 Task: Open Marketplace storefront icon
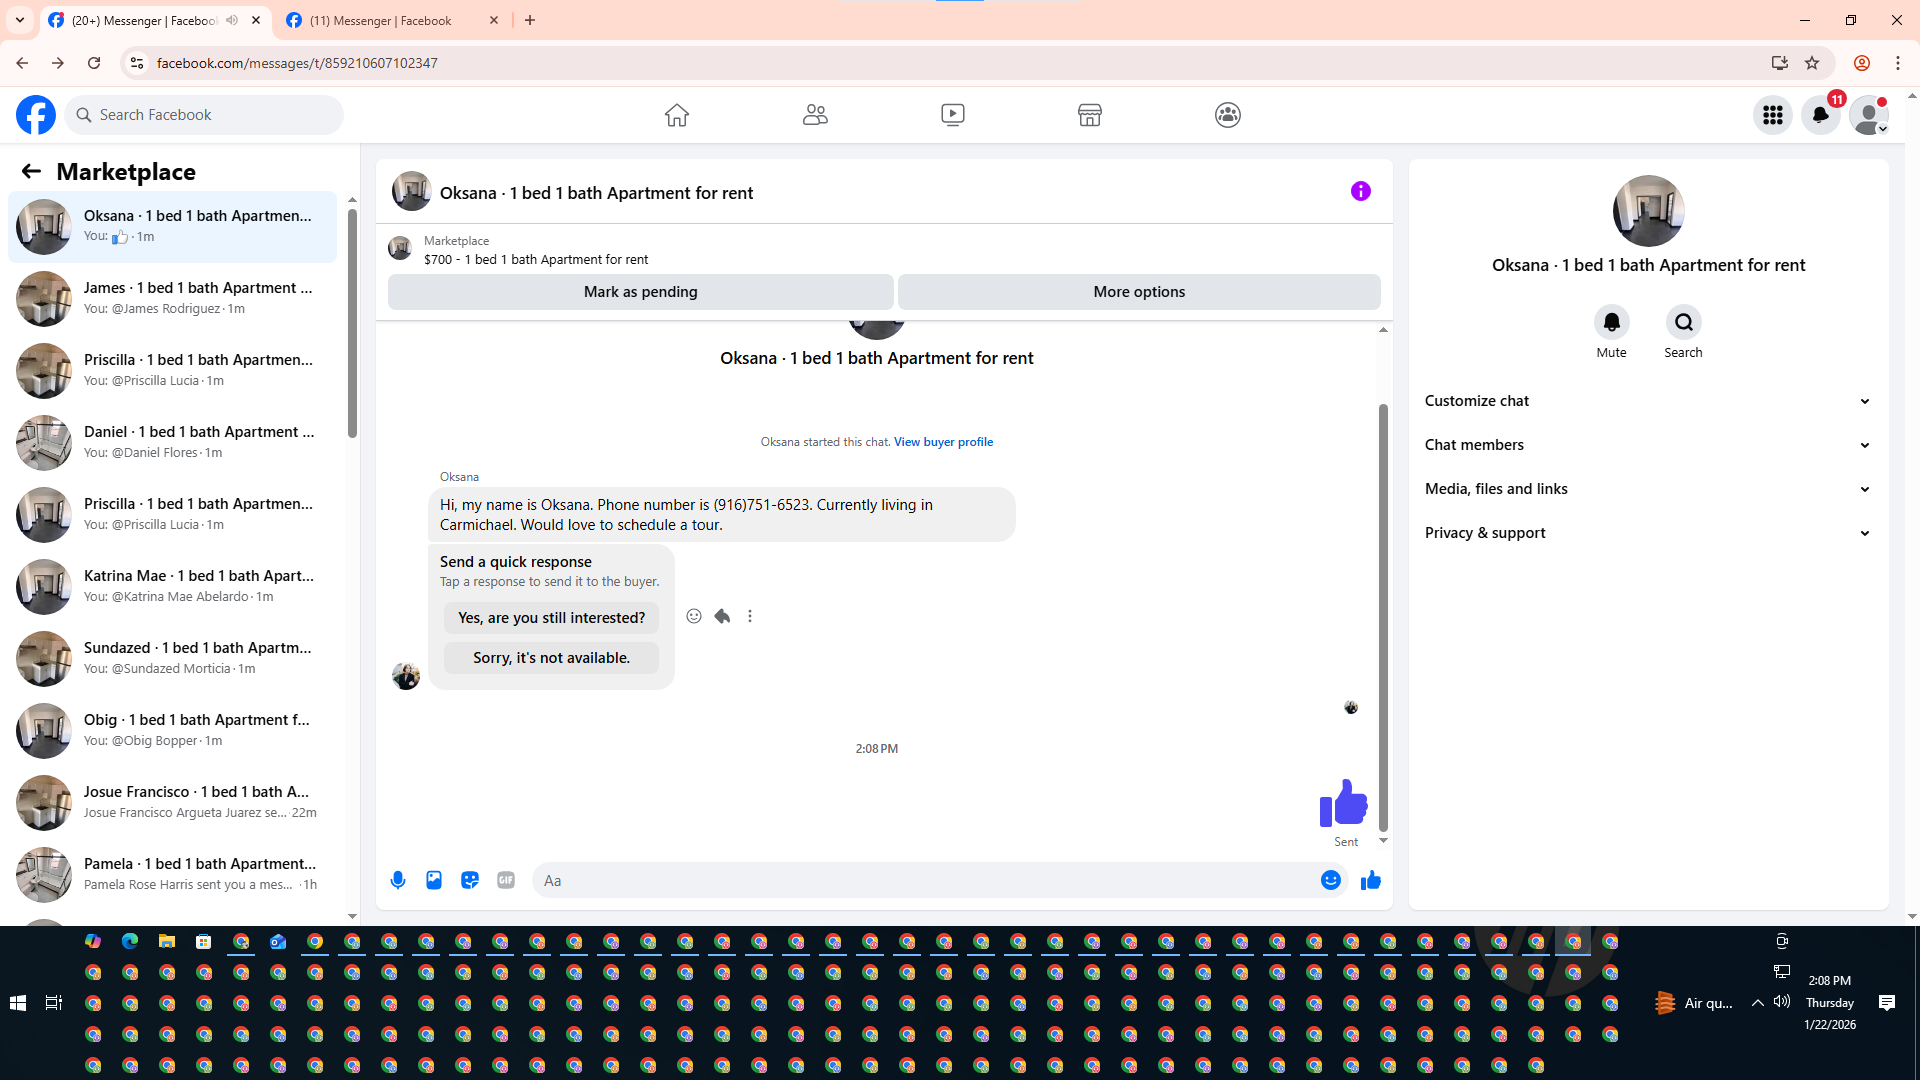[1090, 115]
